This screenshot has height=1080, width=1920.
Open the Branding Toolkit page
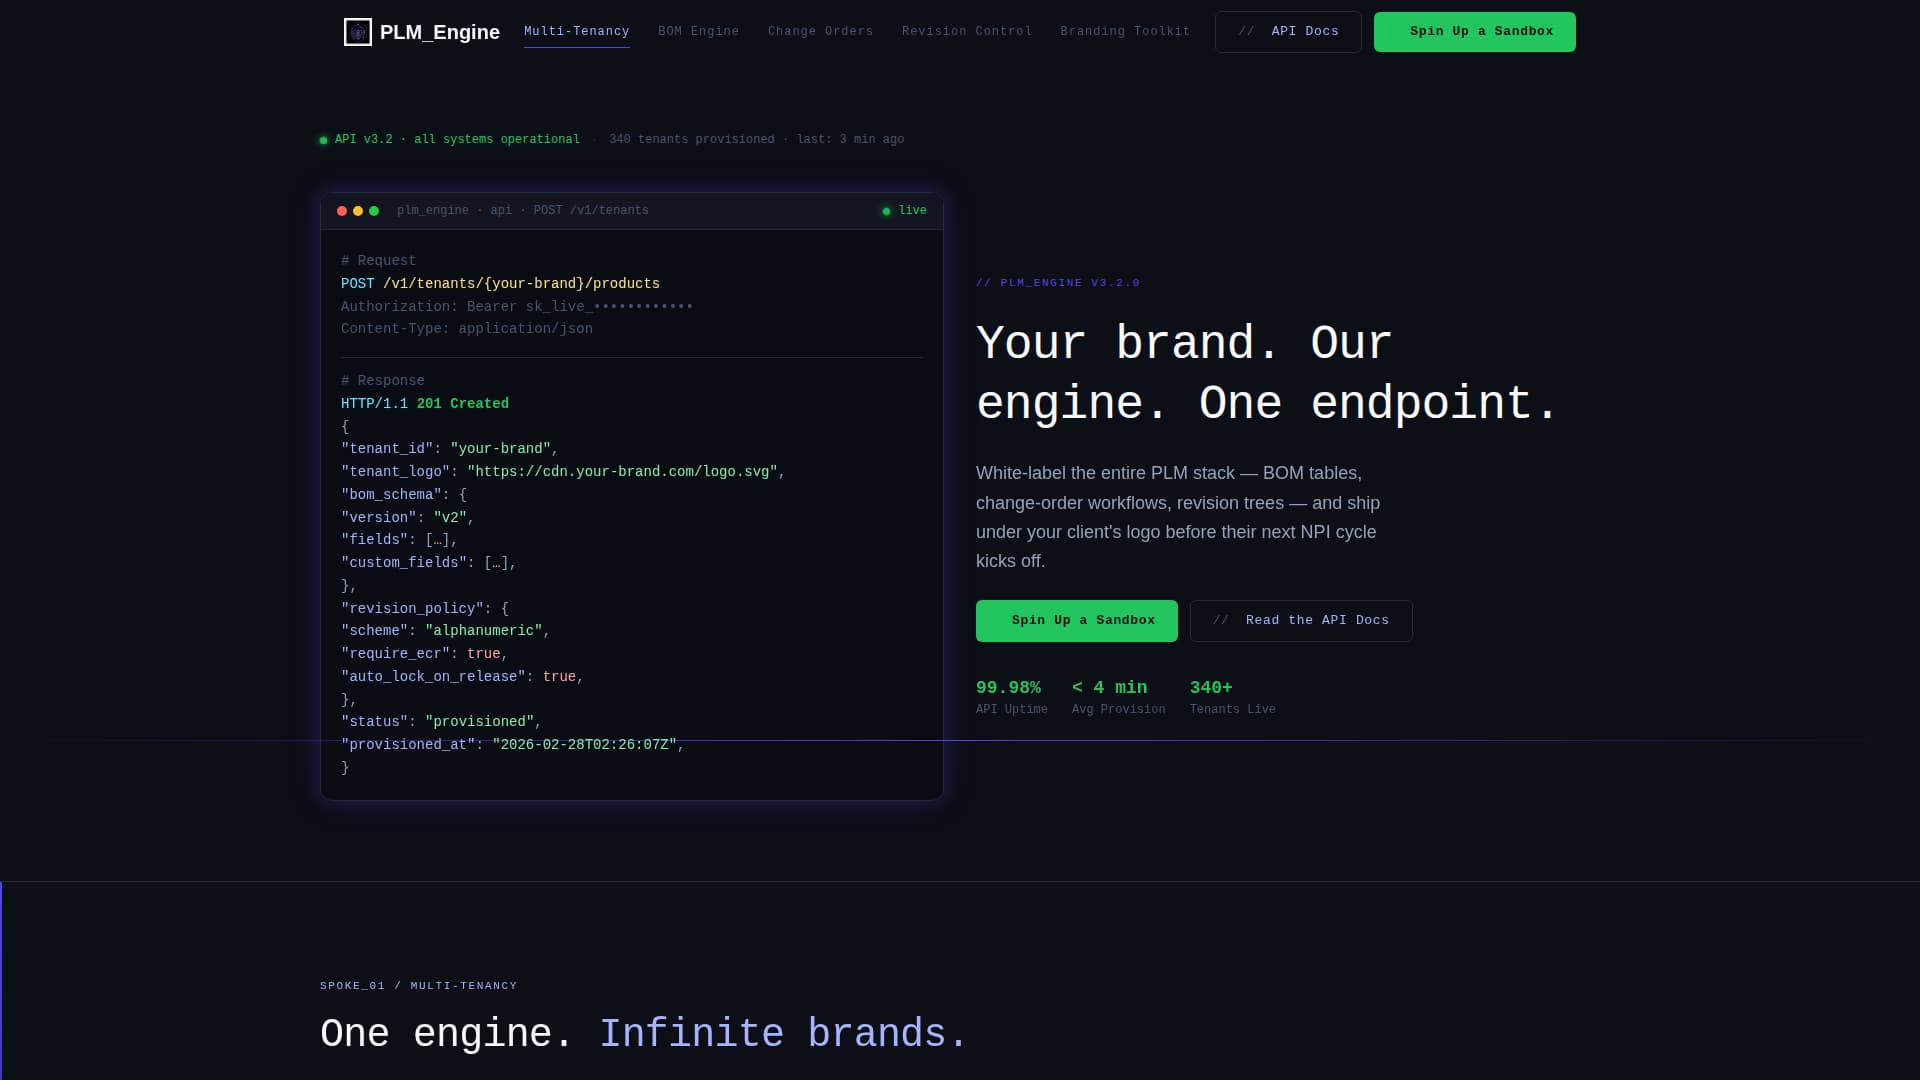[x=1124, y=31]
